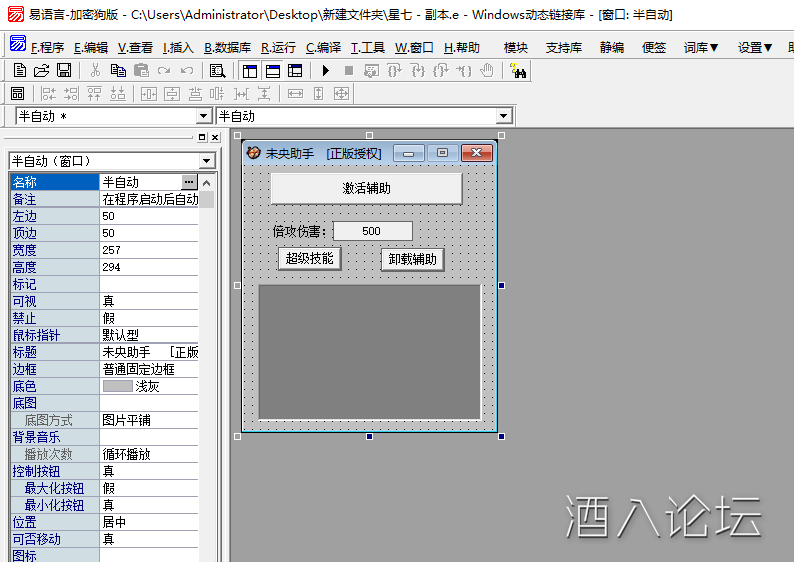
Task: Click the 激活辅助 button on the form
Action: click(x=366, y=188)
